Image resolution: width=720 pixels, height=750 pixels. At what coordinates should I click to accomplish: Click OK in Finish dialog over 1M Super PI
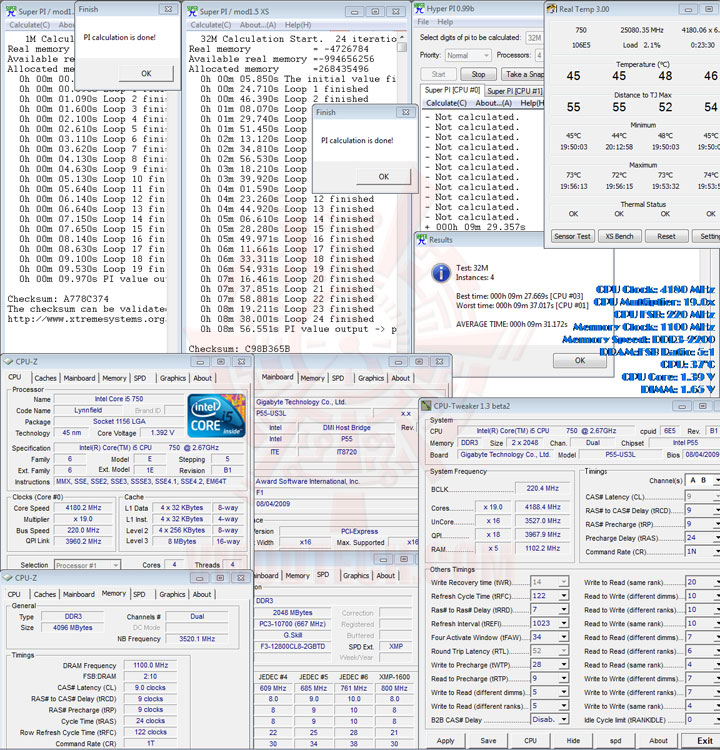tap(146, 73)
